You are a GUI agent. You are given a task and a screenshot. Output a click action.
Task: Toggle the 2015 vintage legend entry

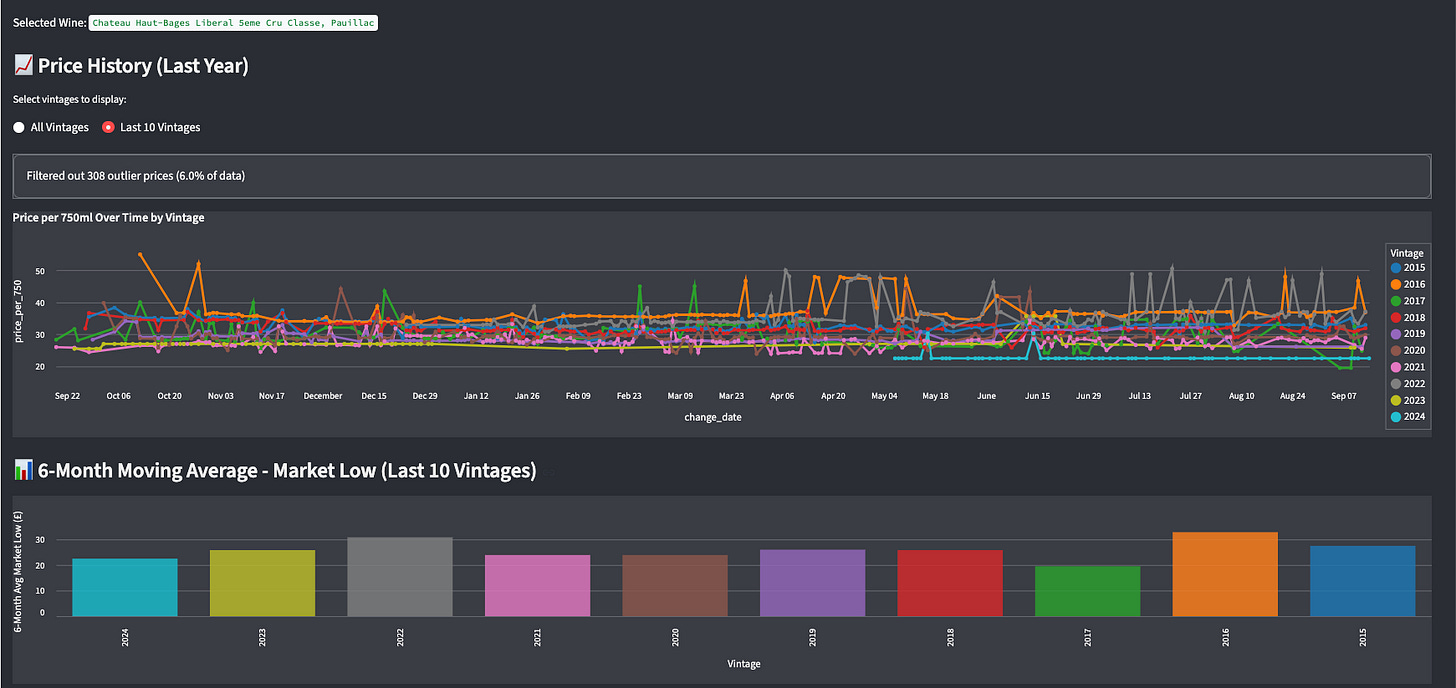[1408, 268]
